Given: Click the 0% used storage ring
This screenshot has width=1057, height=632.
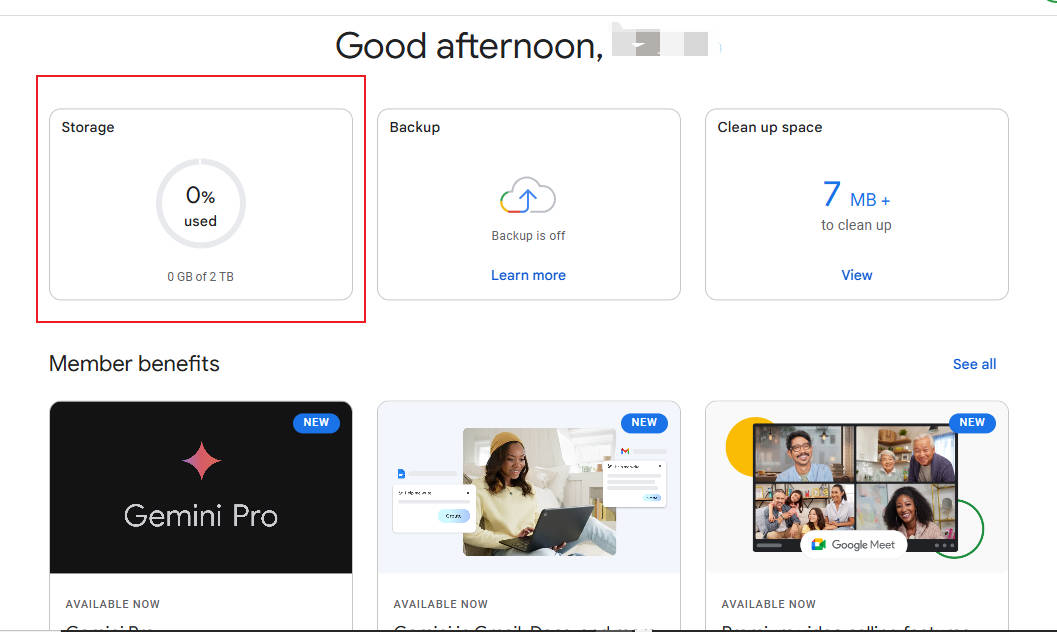Looking at the screenshot, I should [x=200, y=204].
